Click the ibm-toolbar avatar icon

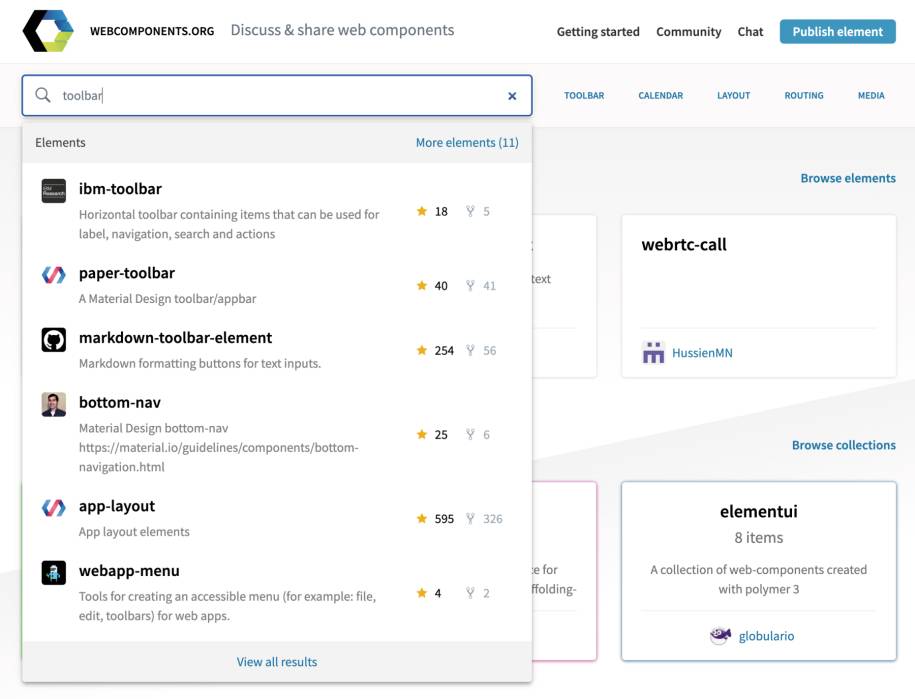click(54, 191)
